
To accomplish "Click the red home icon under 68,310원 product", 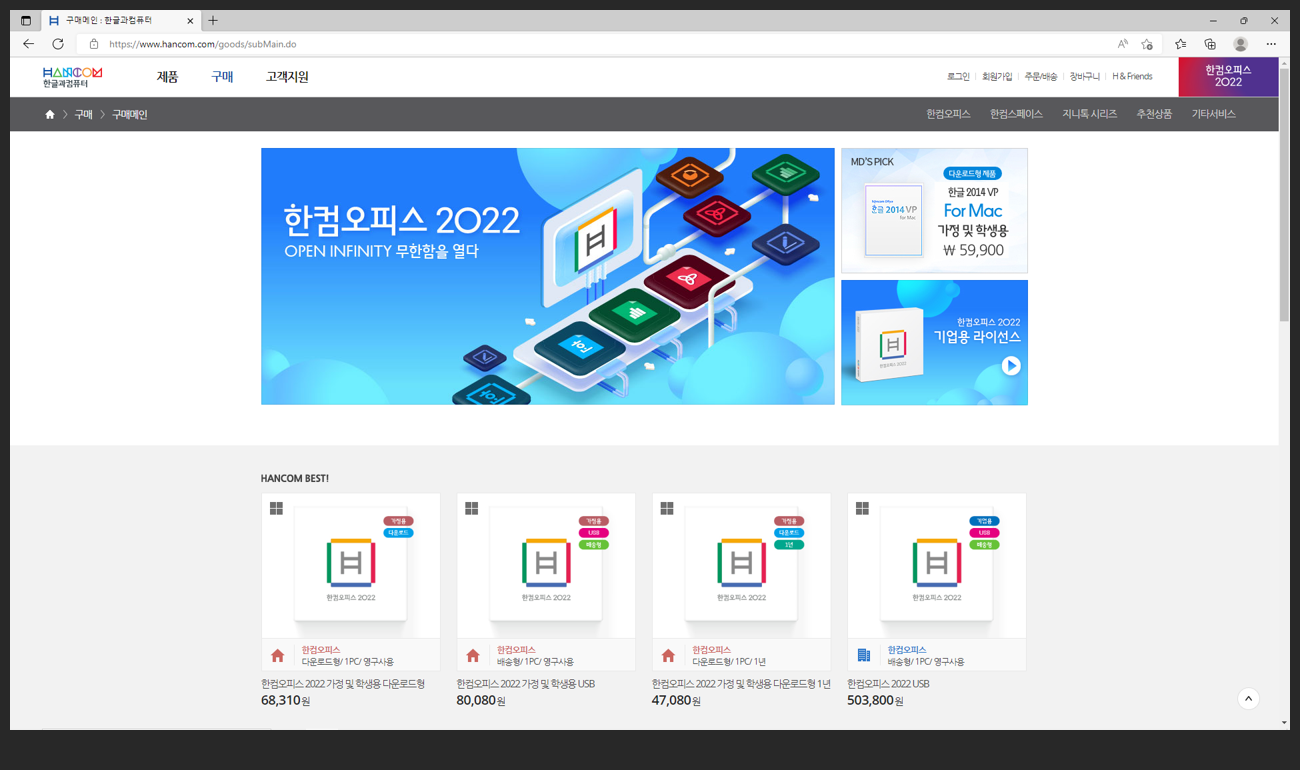I will click(x=278, y=656).
